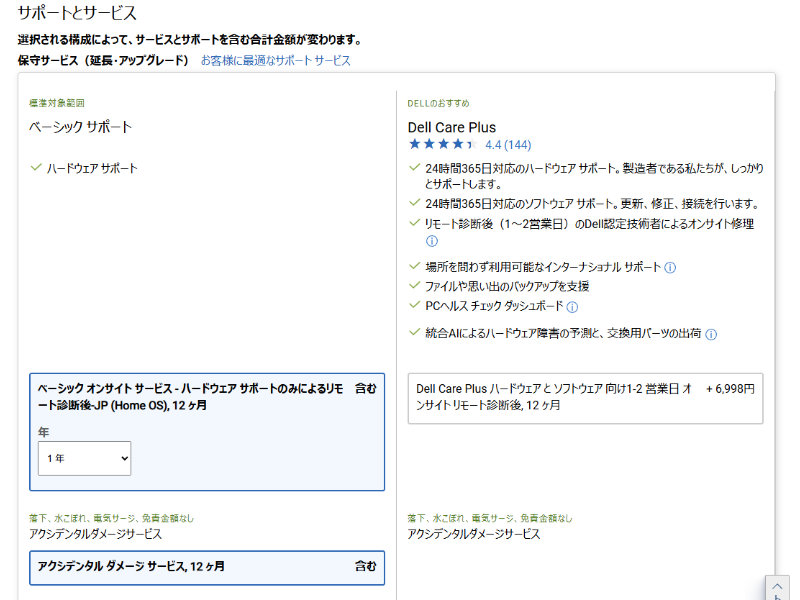Click right column アクシデンタルダメージサービス heading
This screenshot has height=600, width=800.
pyautogui.click(x=473, y=534)
